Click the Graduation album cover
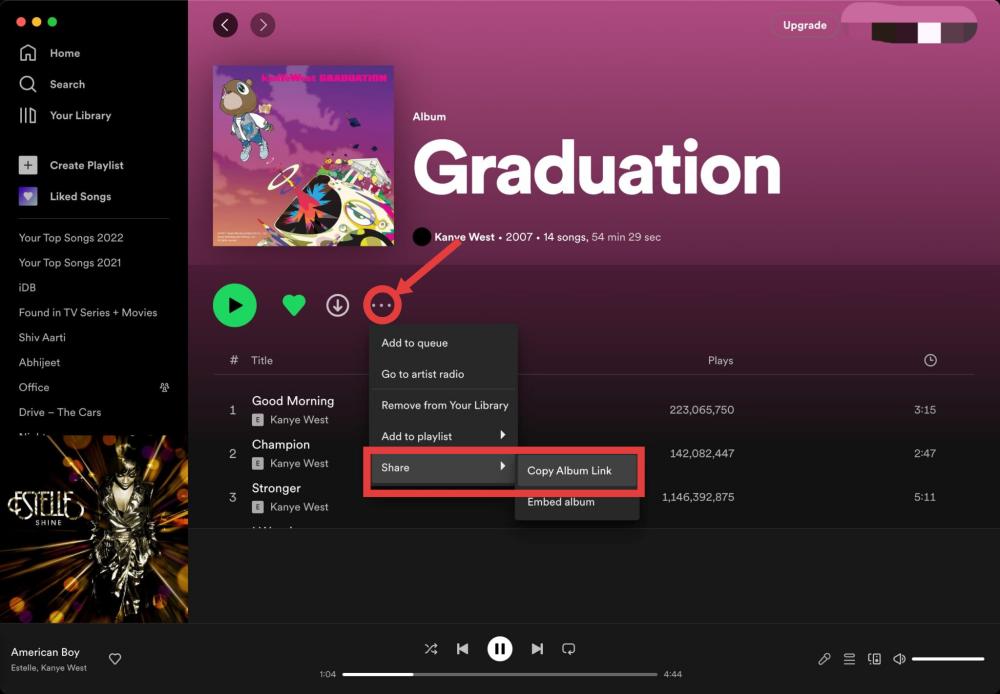This screenshot has width=1000, height=694. (304, 156)
